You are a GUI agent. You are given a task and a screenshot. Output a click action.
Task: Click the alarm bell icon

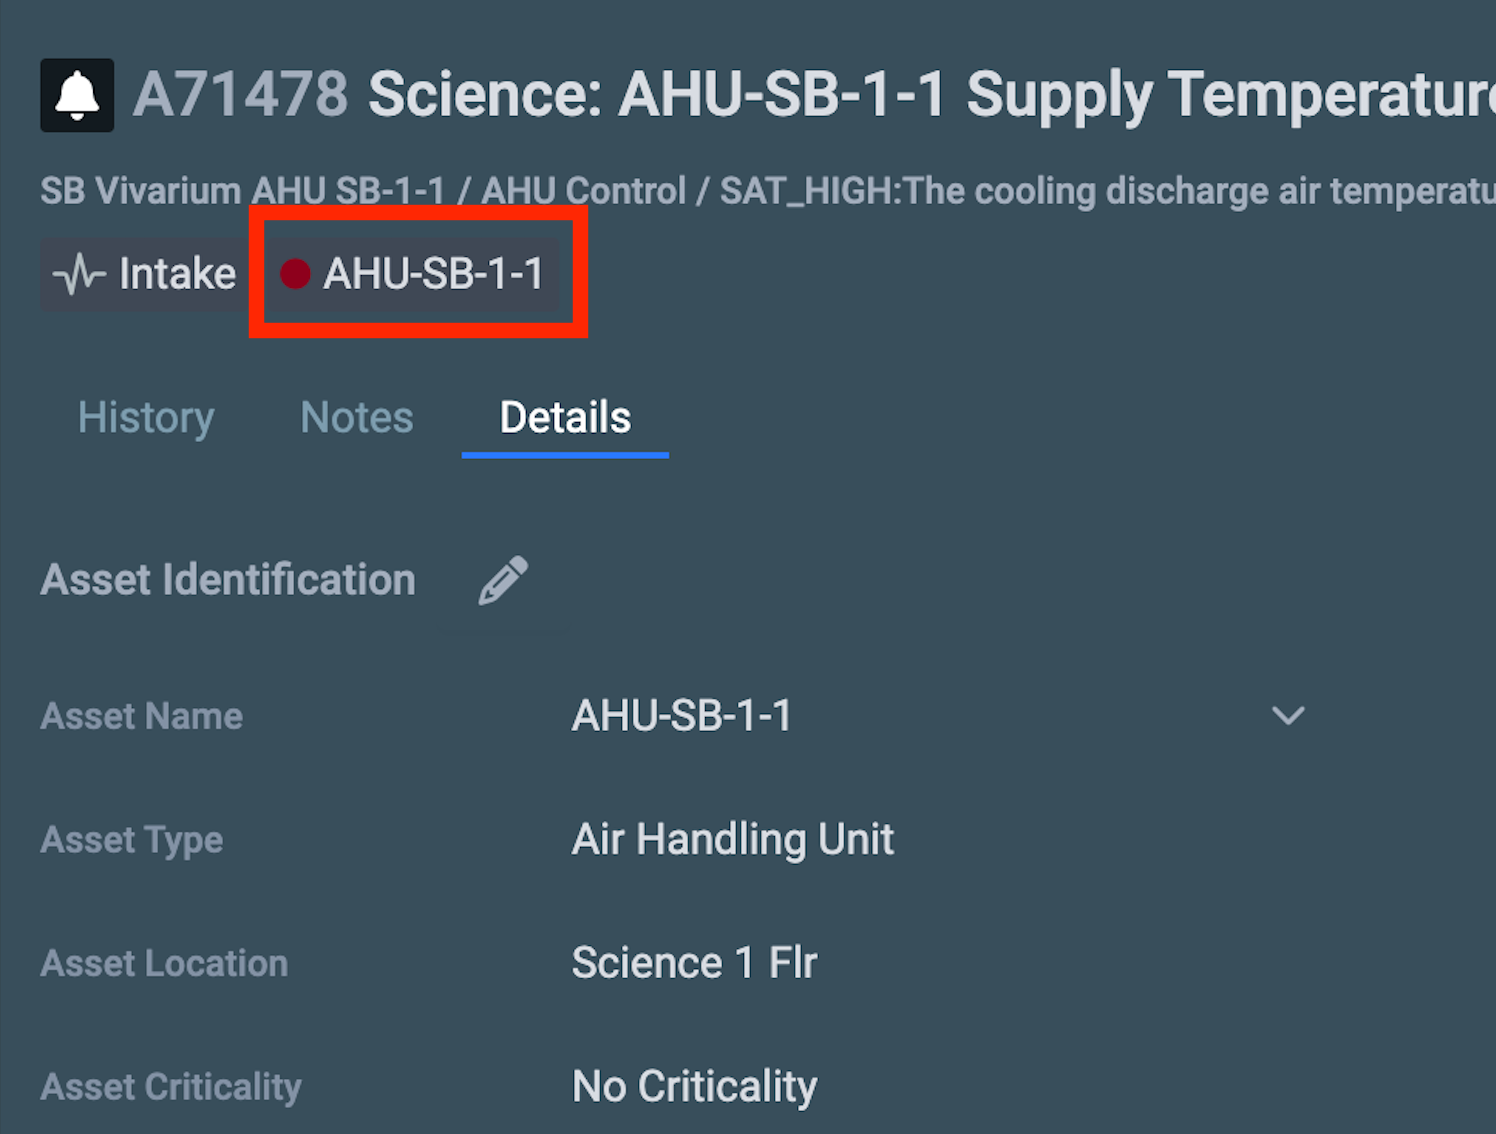[x=77, y=95]
